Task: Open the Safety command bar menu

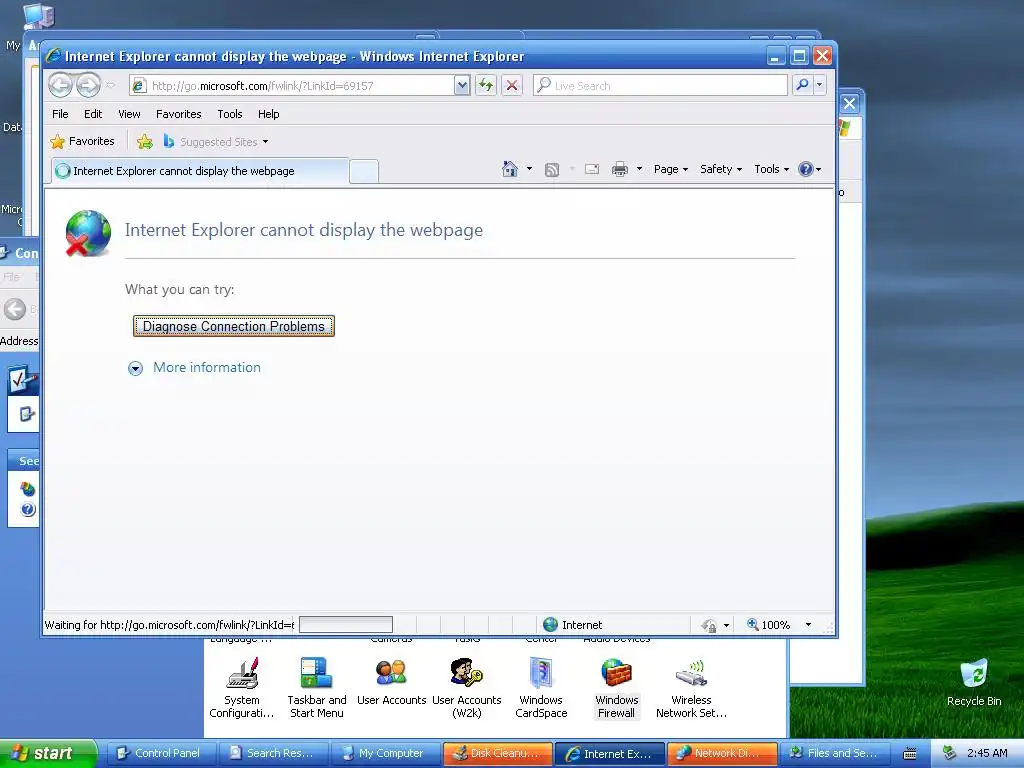Action: coord(721,169)
